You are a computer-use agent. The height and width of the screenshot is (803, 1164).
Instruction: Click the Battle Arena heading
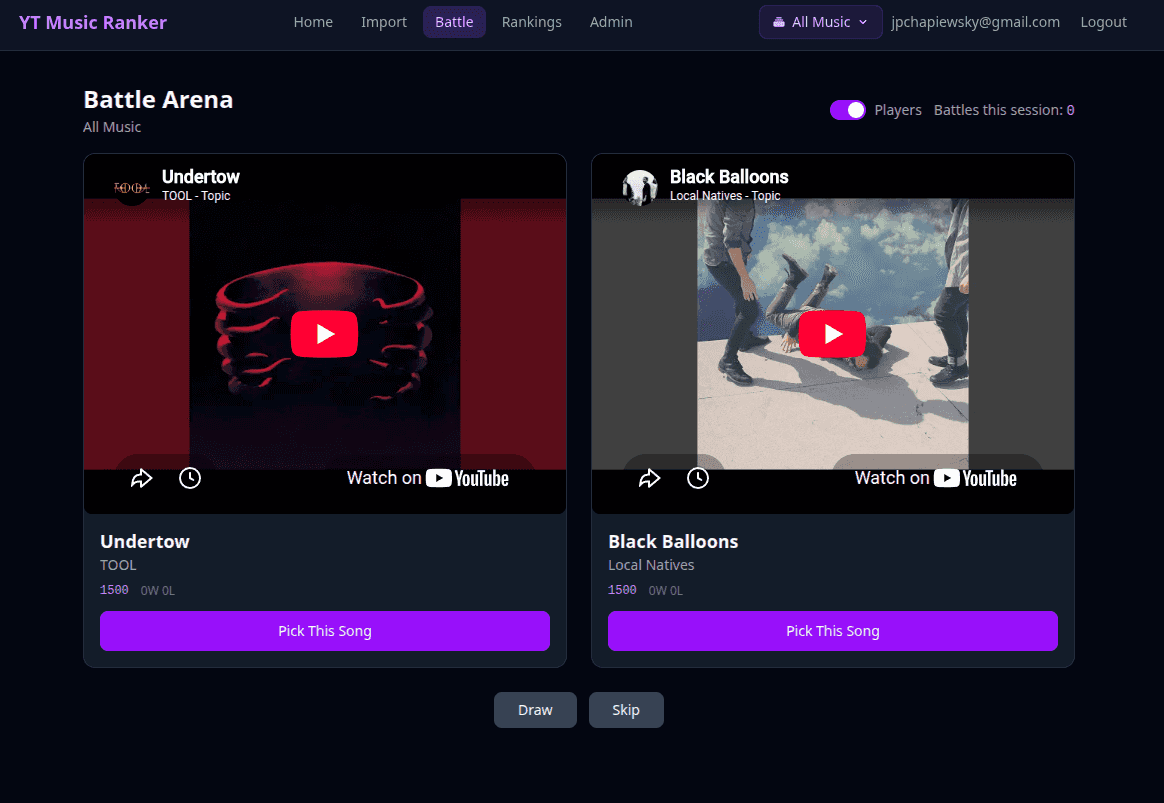158,99
